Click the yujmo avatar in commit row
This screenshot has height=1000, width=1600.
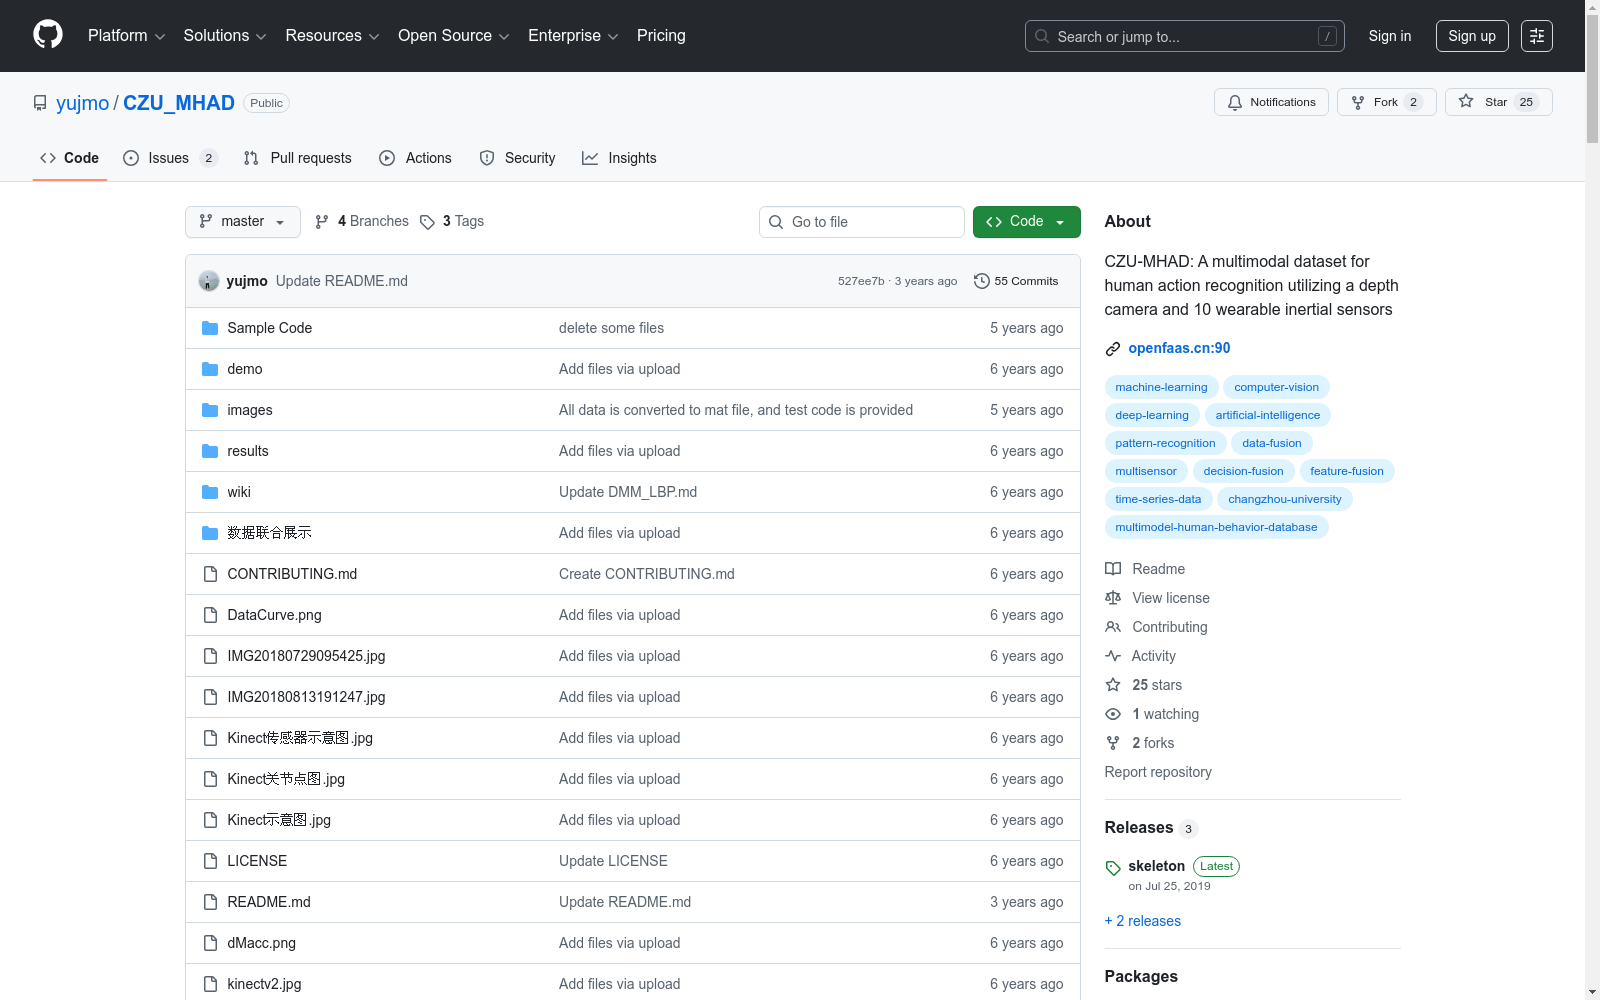pyautogui.click(x=209, y=281)
